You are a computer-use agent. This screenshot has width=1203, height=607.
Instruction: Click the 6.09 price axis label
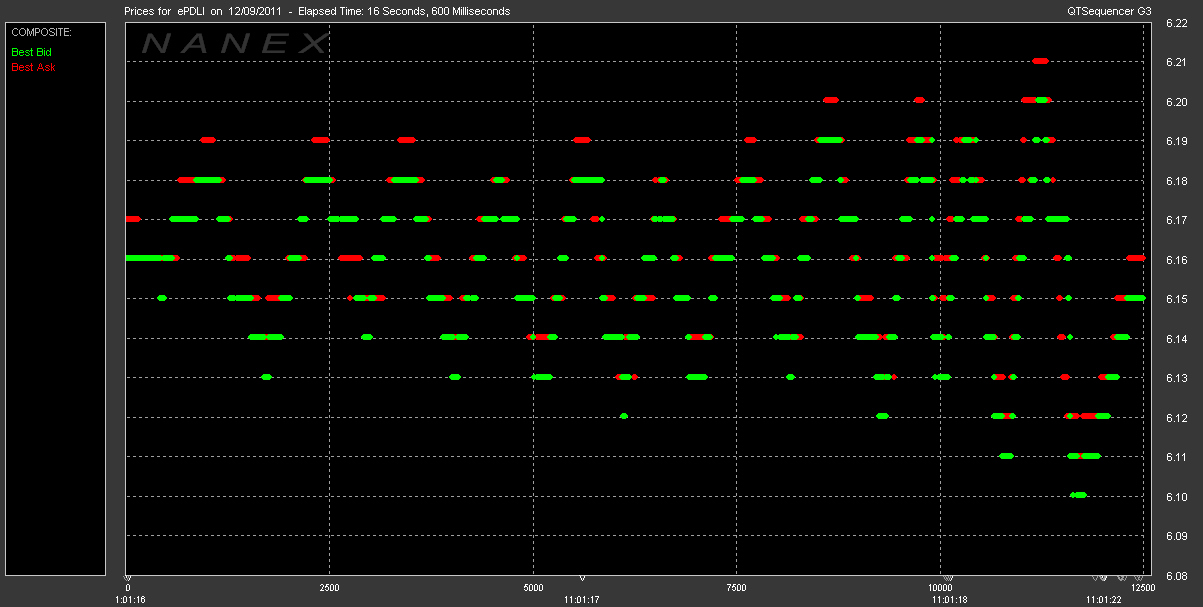pyautogui.click(x=1176, y=537)
